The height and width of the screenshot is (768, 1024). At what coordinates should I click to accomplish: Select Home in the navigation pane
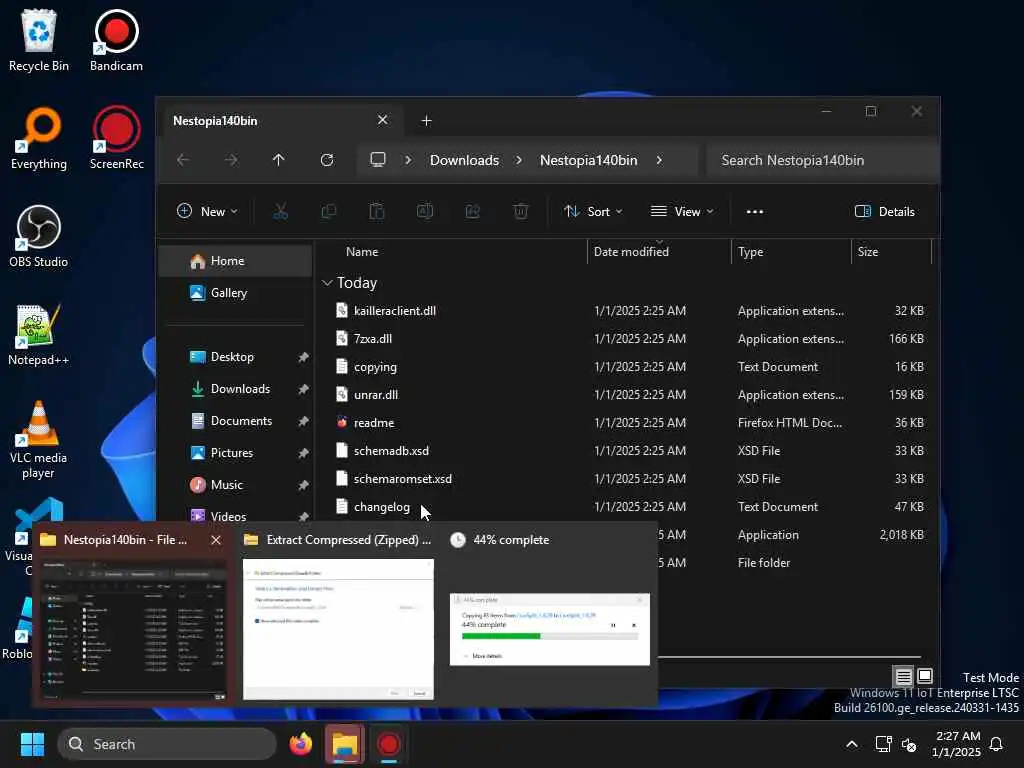tap(235, 261)
